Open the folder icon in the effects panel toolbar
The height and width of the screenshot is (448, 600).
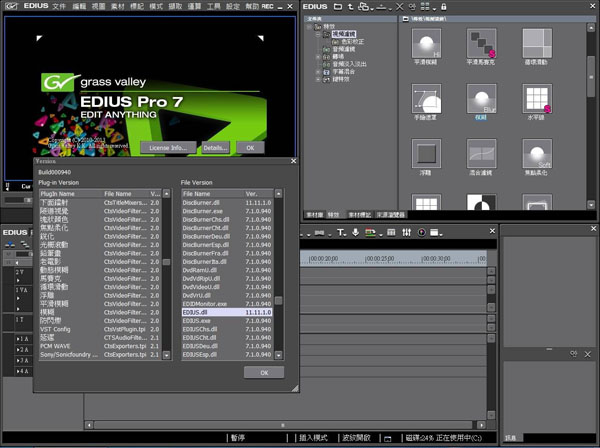click(x=338, y=7)
